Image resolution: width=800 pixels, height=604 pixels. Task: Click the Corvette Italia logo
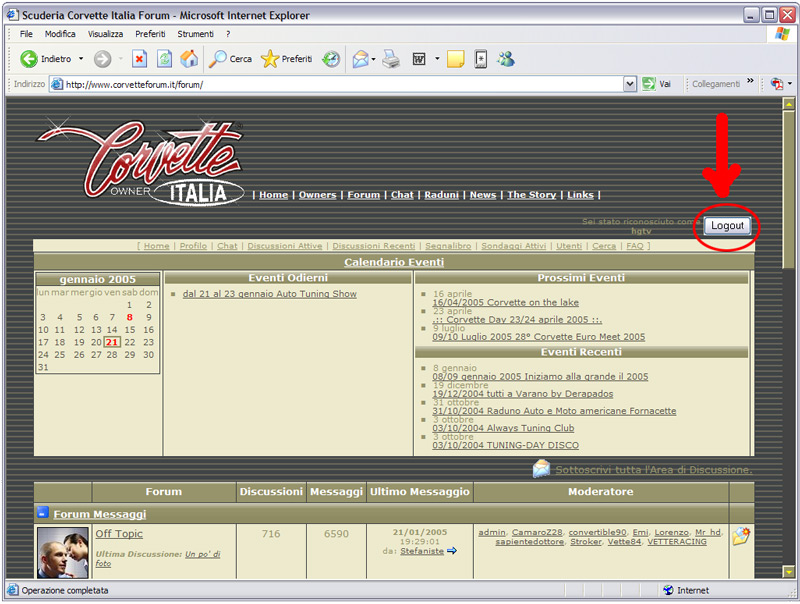(x=140, y=162)
